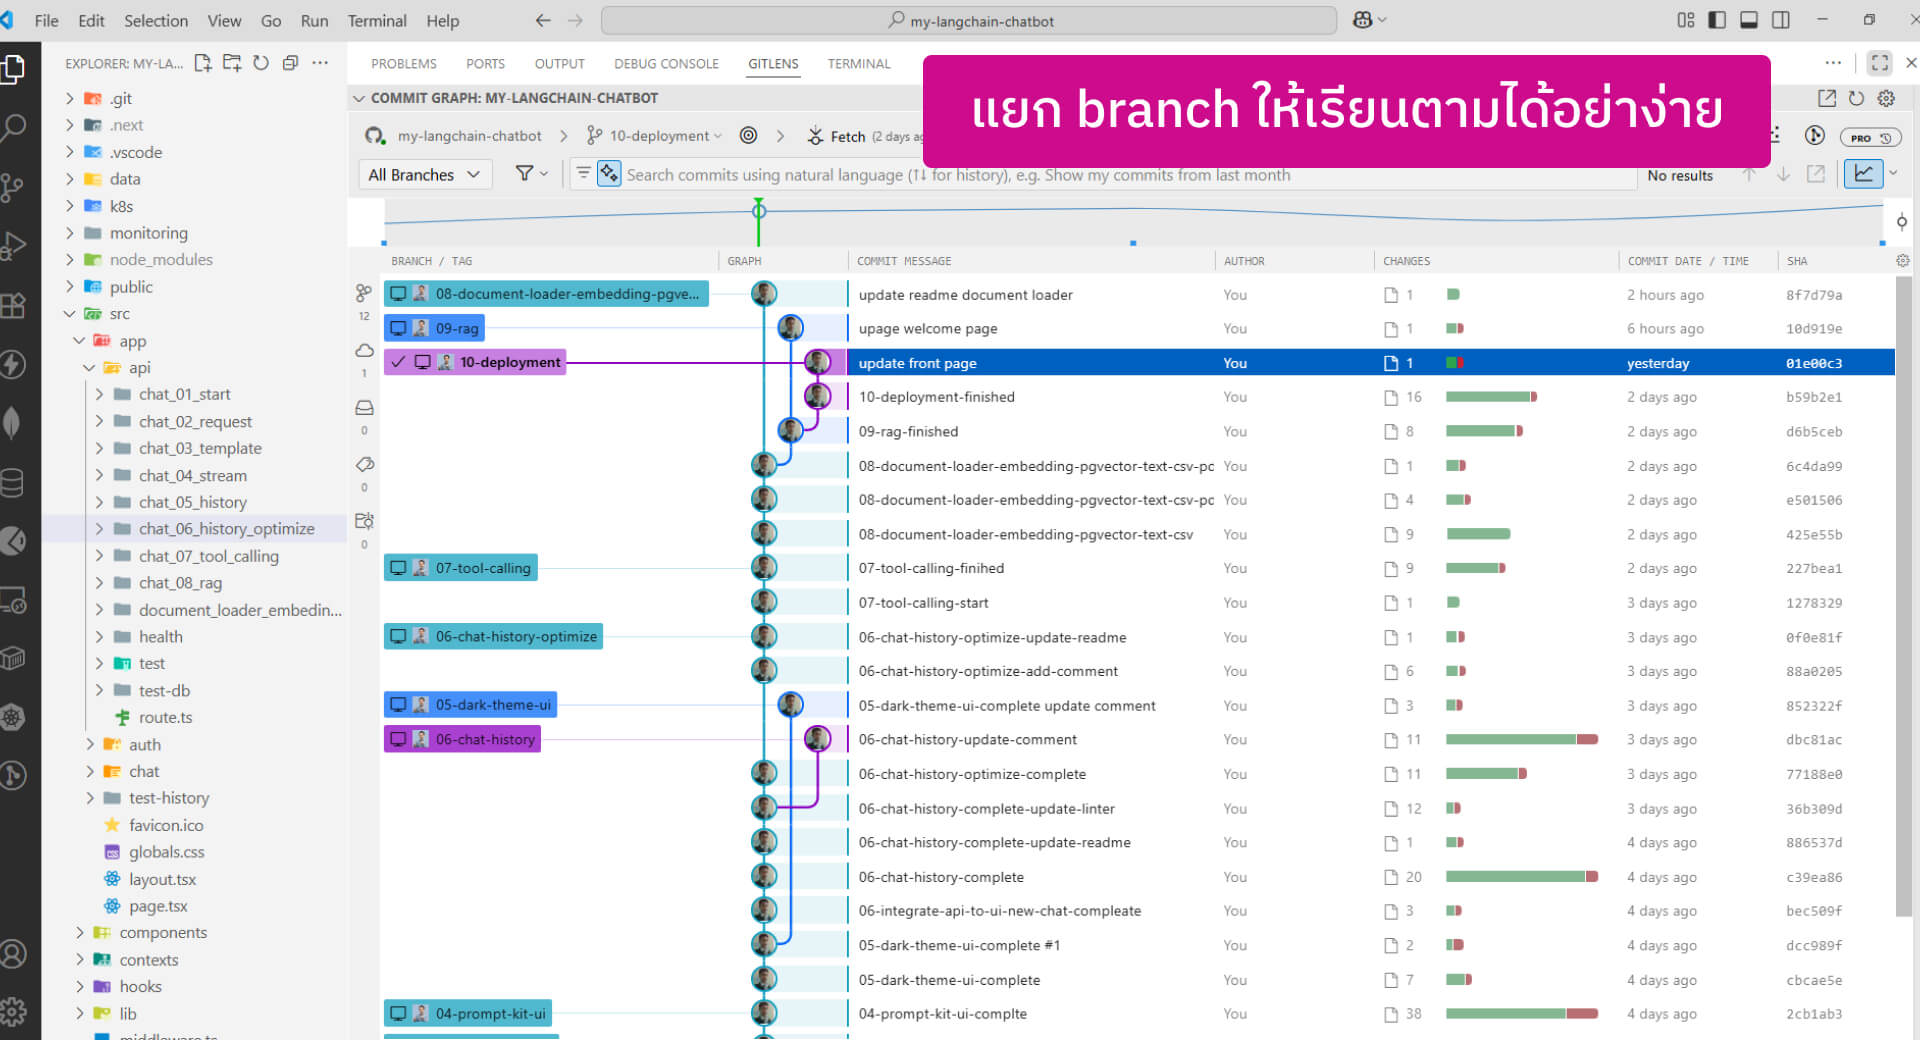Select the 09-rag branch label
The width and height of the screenshot is (1920, 1040).
pos(457,328)
